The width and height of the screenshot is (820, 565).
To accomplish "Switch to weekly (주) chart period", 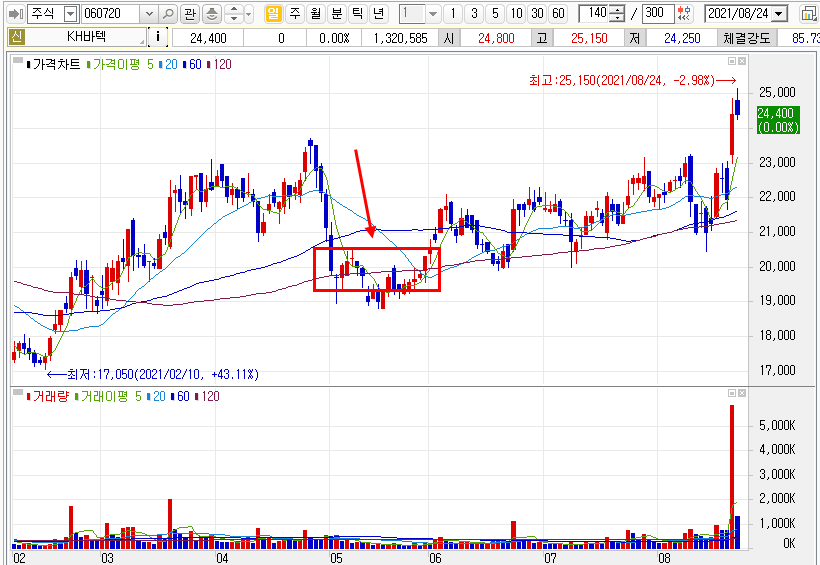I will pyautogui.click(x=295, y=14).
